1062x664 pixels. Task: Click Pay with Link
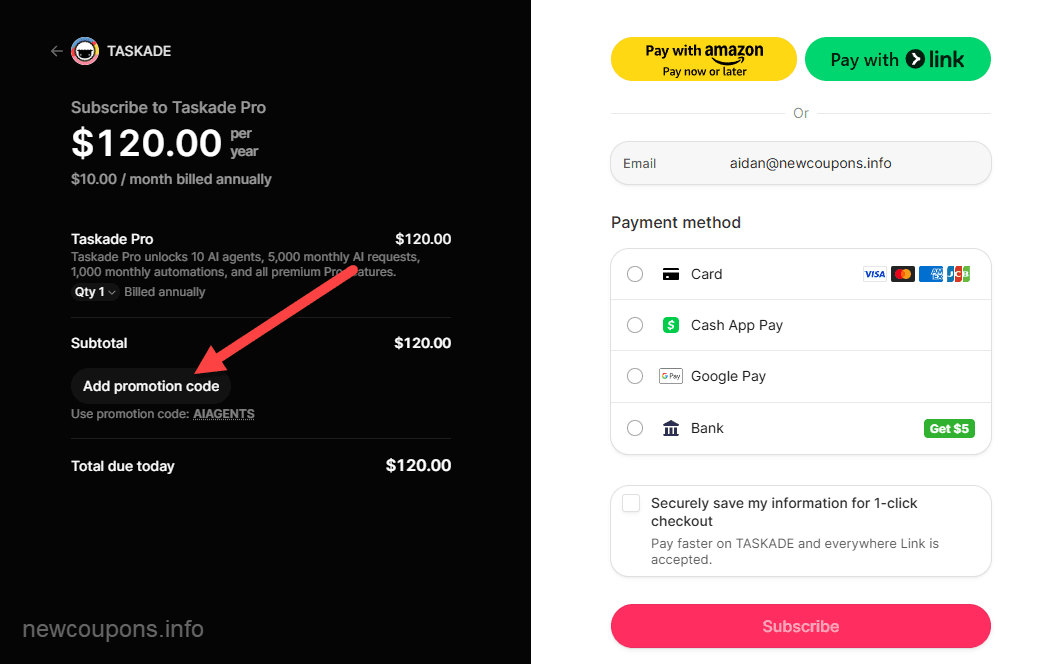point(897,59)
